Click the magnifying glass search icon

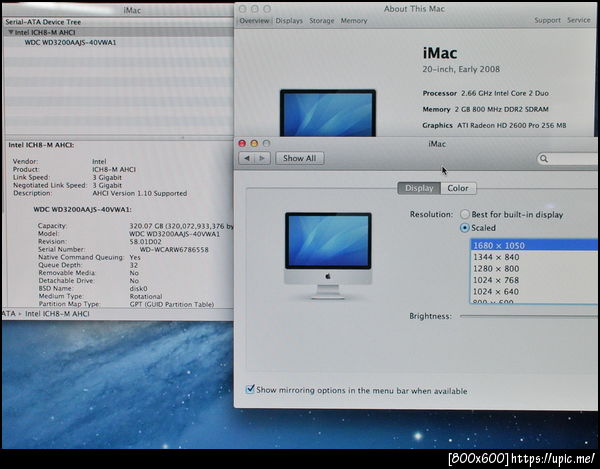click(544, 158)
